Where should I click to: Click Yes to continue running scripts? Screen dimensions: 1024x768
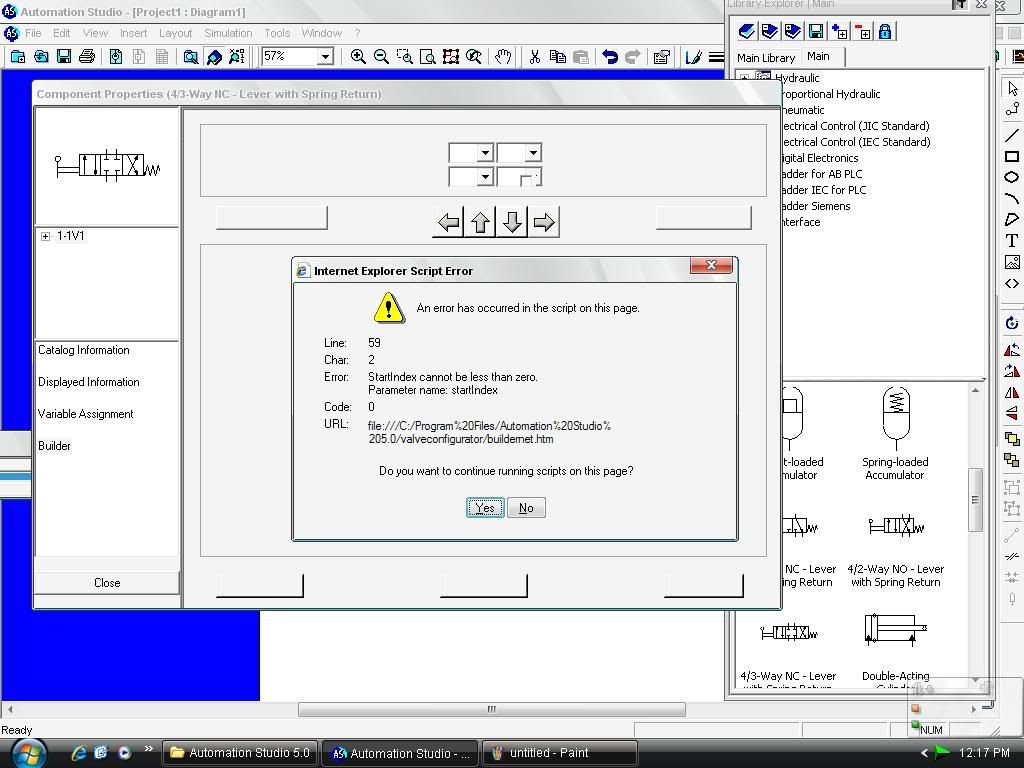coord(485,507)
